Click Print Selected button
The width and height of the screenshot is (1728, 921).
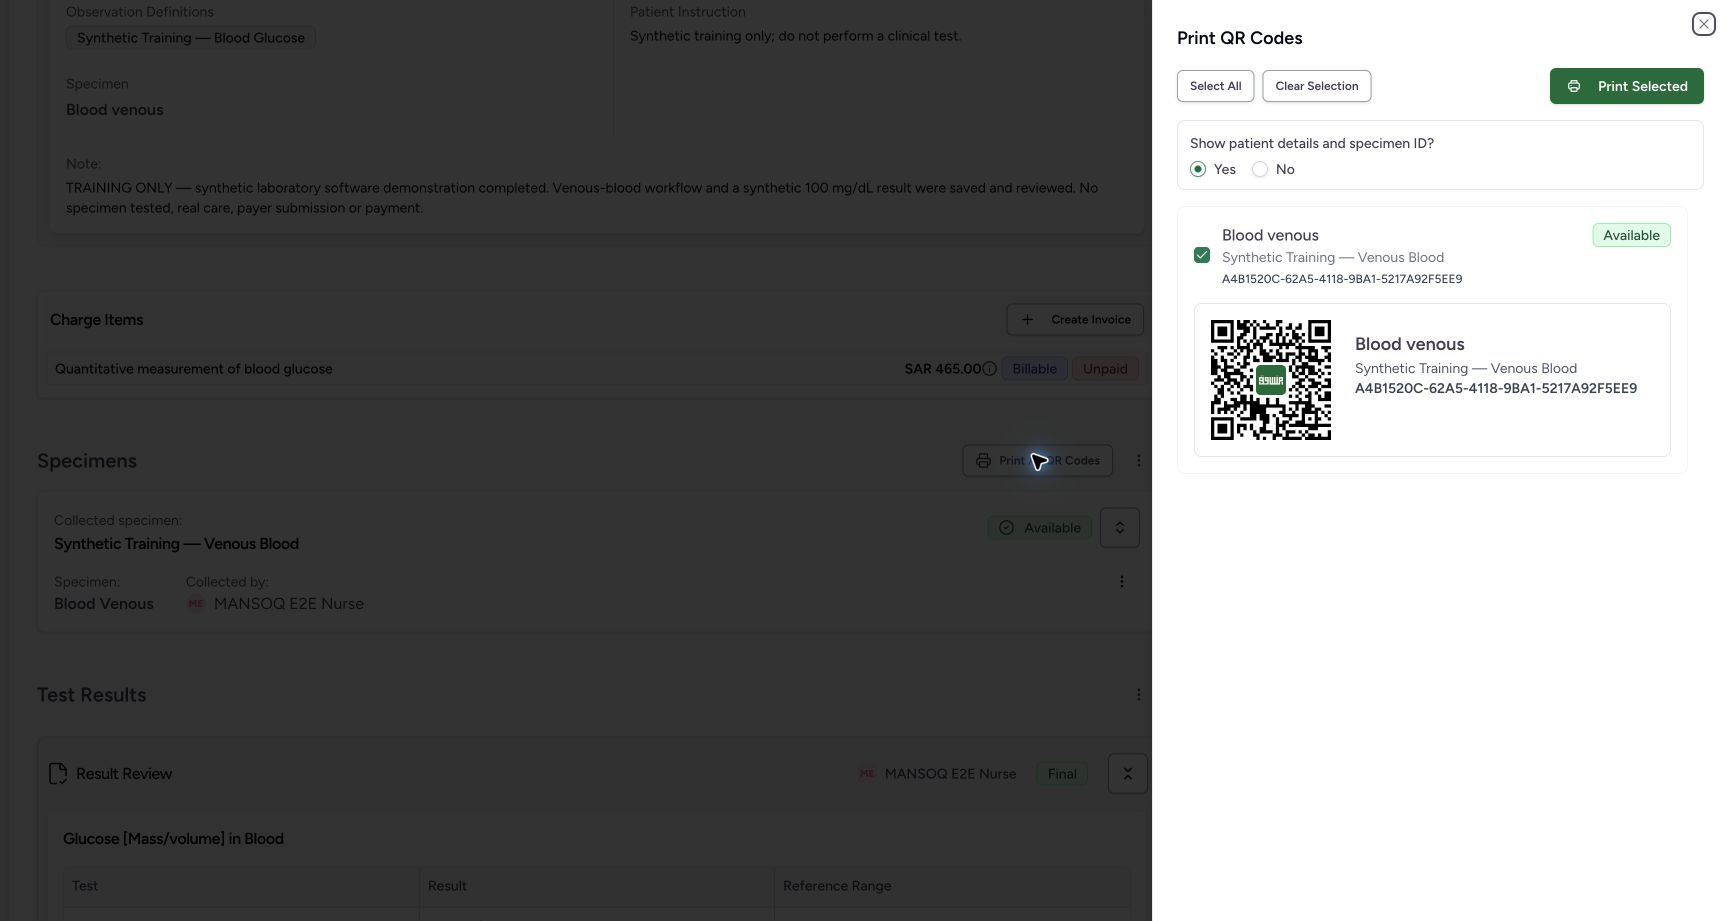pyautogui.click(x=1626, y=86)
